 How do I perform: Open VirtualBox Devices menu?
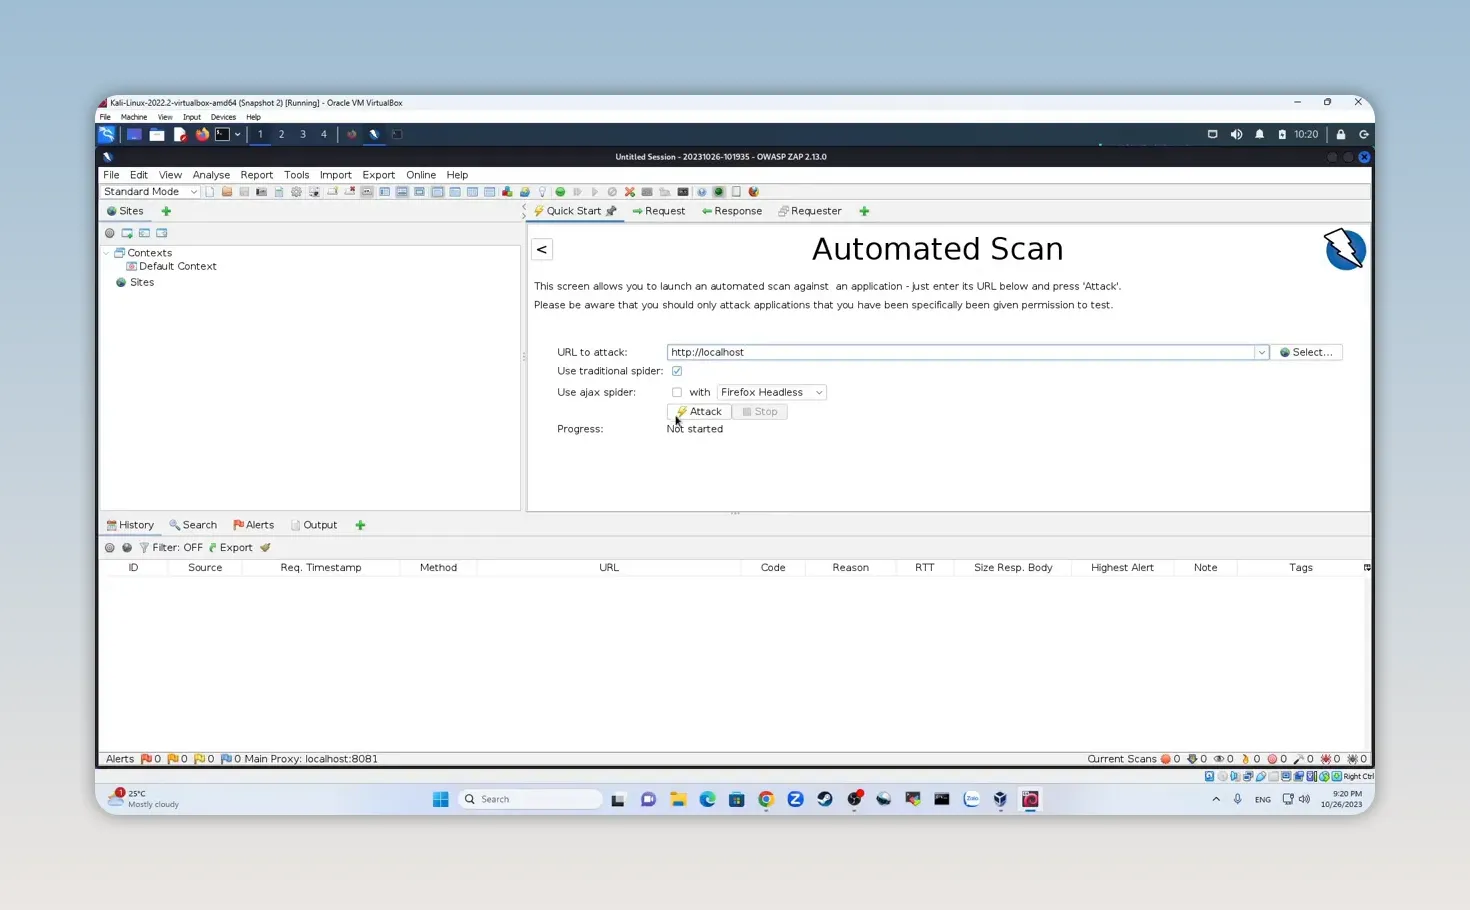(223, 117)
